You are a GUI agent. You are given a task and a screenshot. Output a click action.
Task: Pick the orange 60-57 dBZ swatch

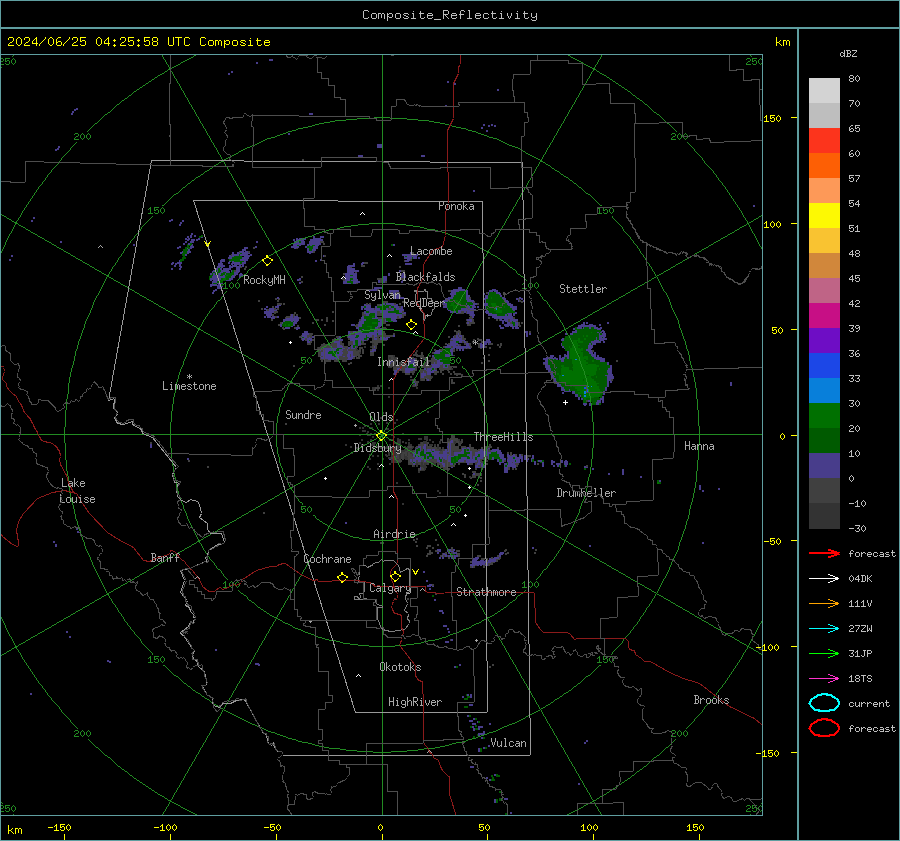[824, 165]
